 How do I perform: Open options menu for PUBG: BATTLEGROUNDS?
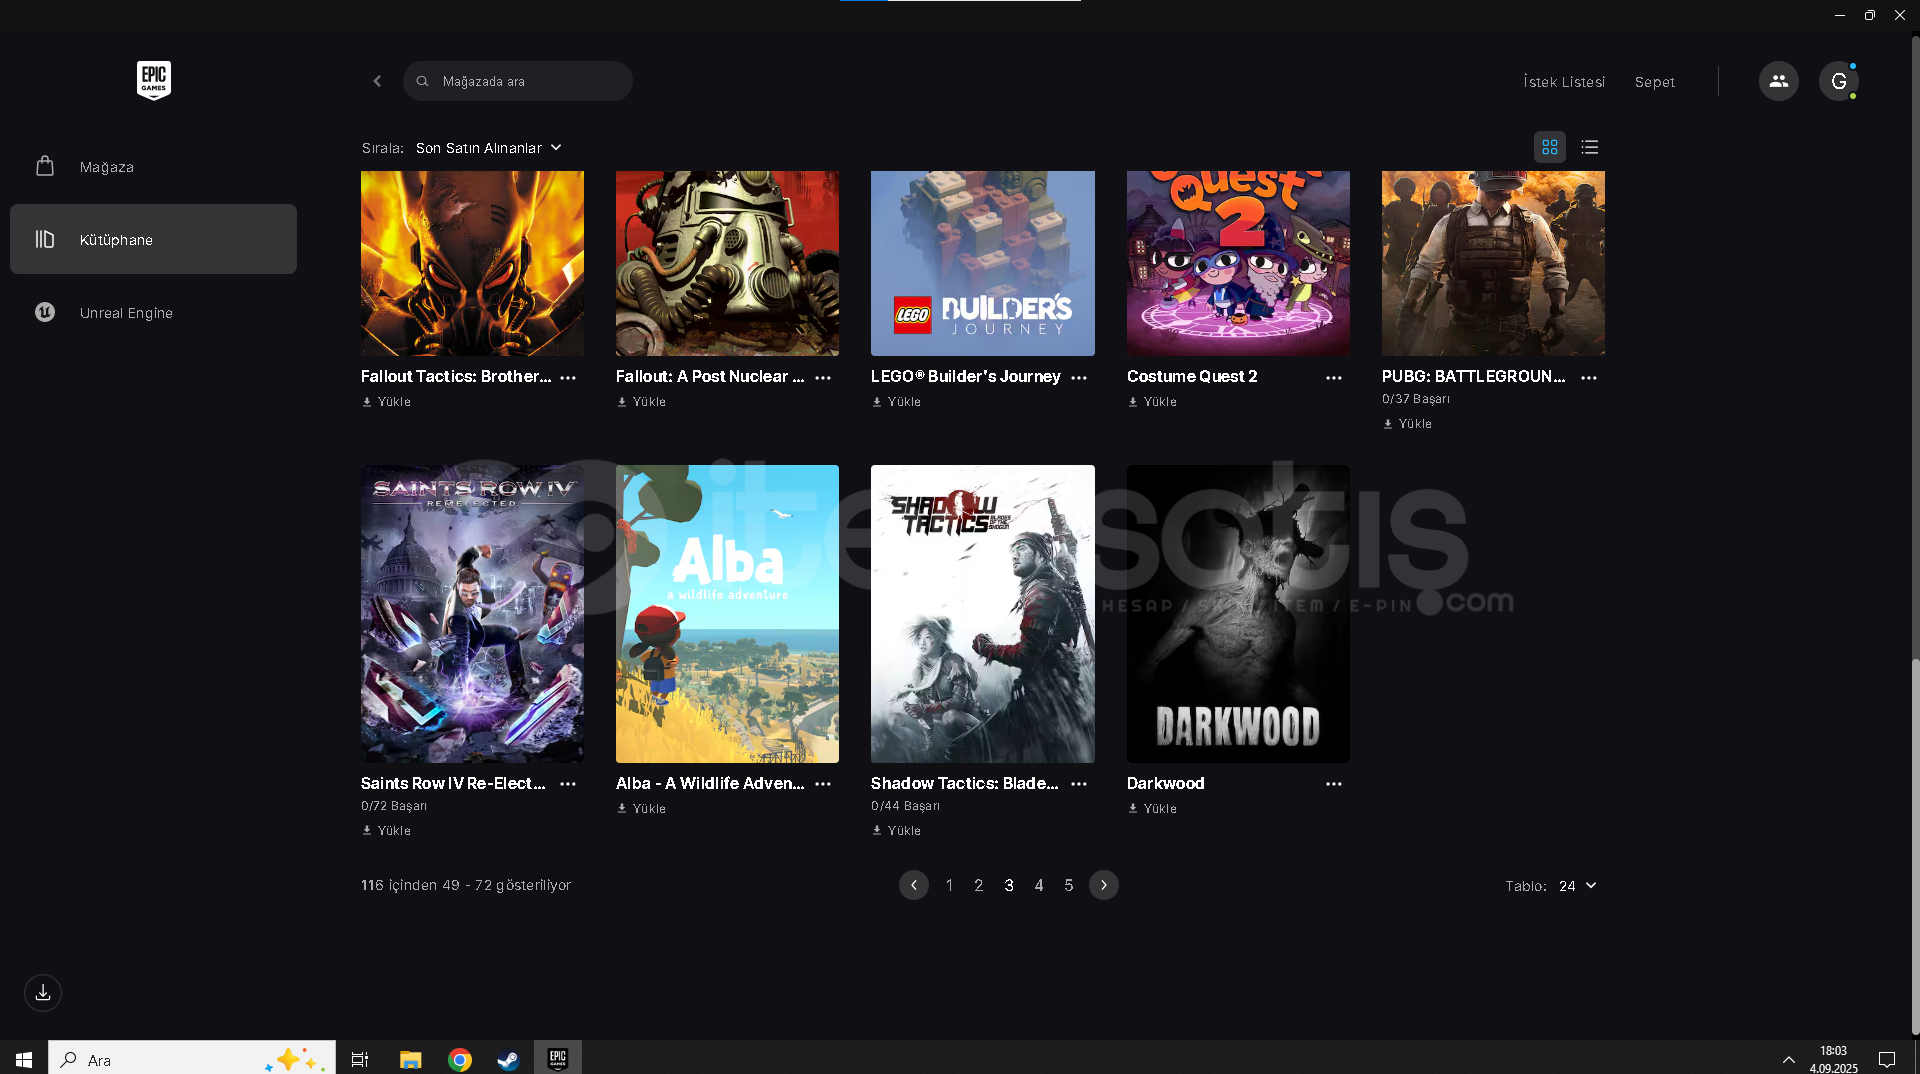(x=1589, y=378)
